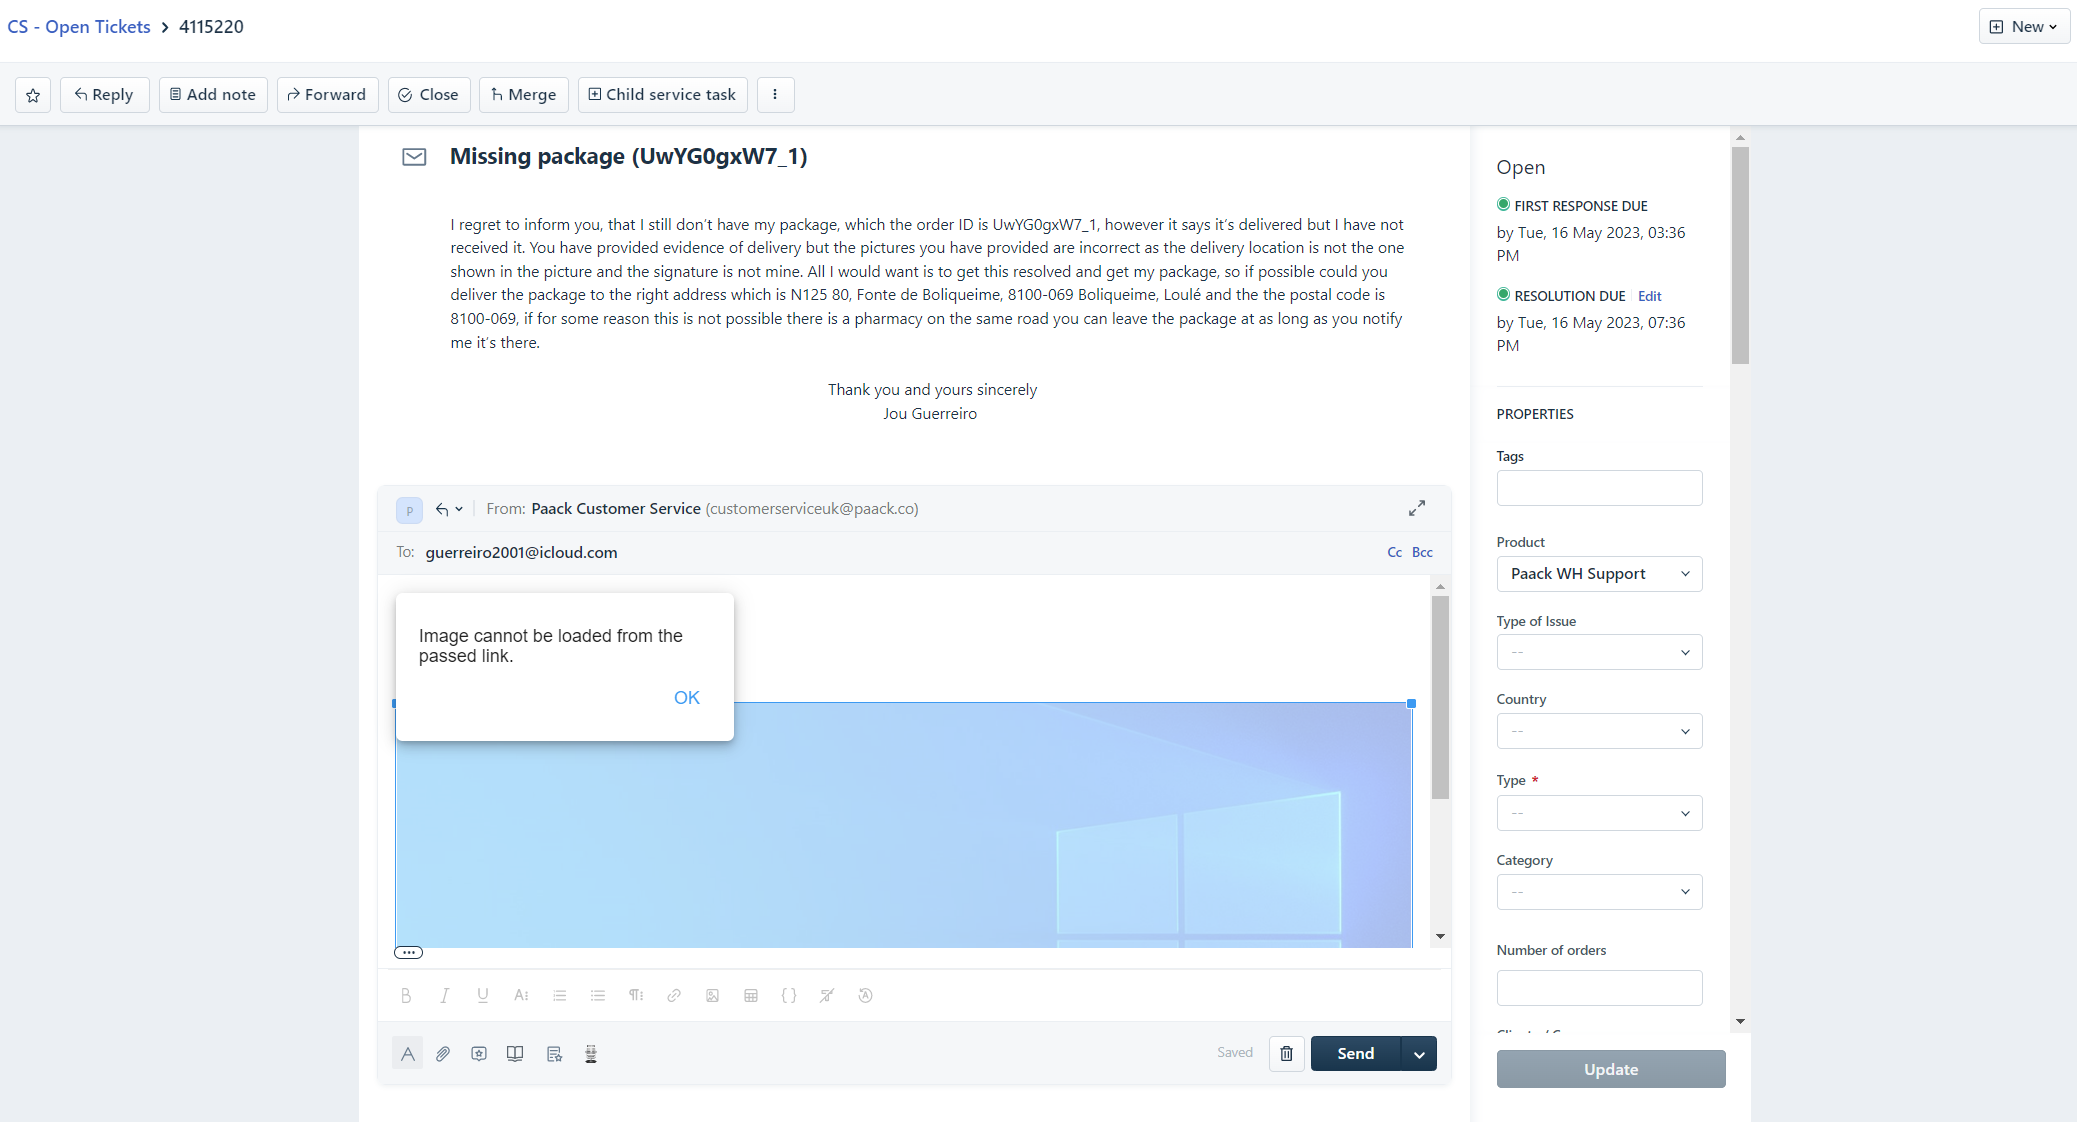Open the Product dropdown
This screenshot has height=1122, width=2077.
1598,574
